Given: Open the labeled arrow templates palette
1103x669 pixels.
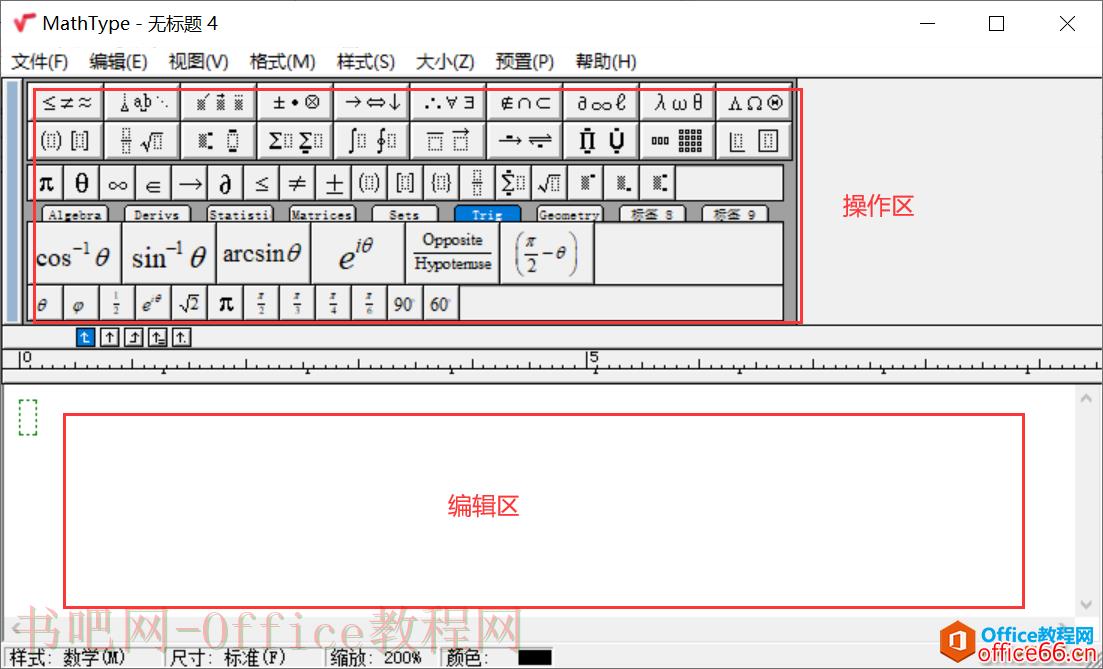Looking at the screenshot, I should click(526, 141).
